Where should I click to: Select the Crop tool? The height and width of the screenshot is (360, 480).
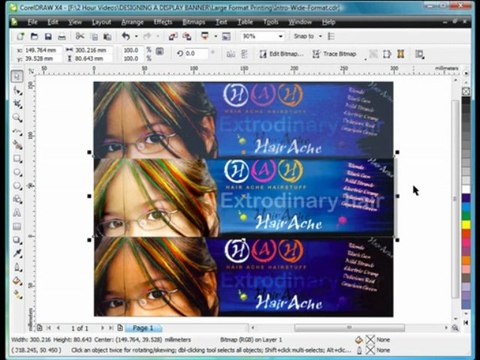17,104
